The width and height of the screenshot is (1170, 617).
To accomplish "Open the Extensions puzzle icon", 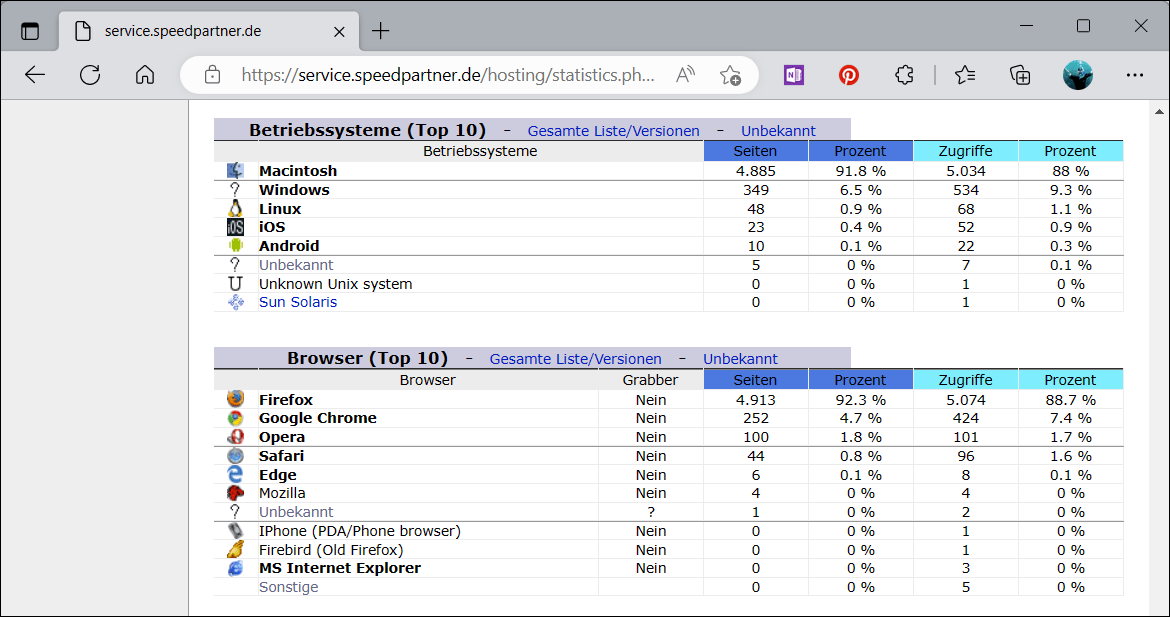I will (x=904, y=75).
